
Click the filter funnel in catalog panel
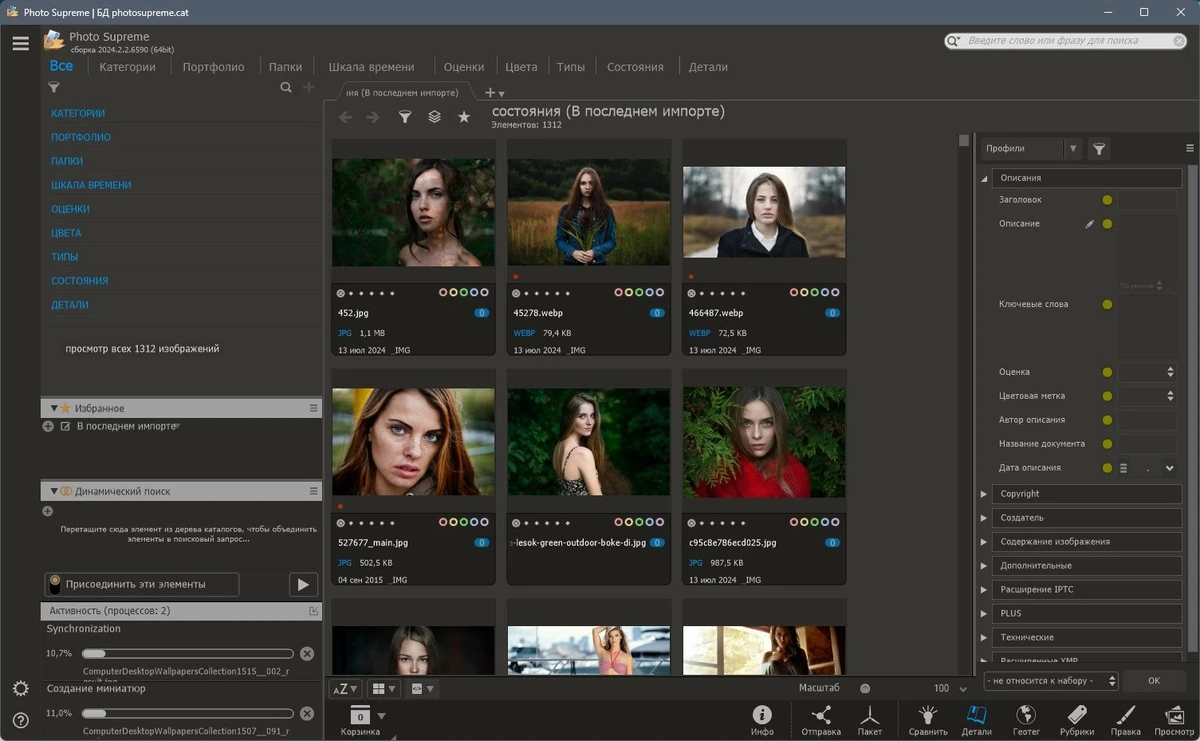(x=54, y=88)
